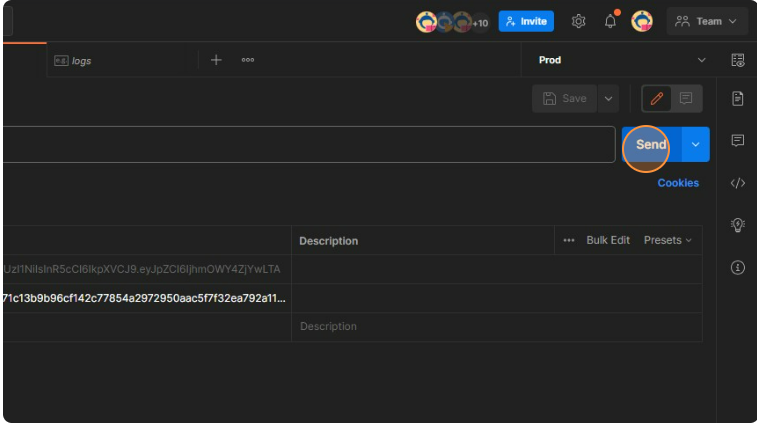Open the settings gear icon
Screen dimensions: 757x423
[578, 21]
